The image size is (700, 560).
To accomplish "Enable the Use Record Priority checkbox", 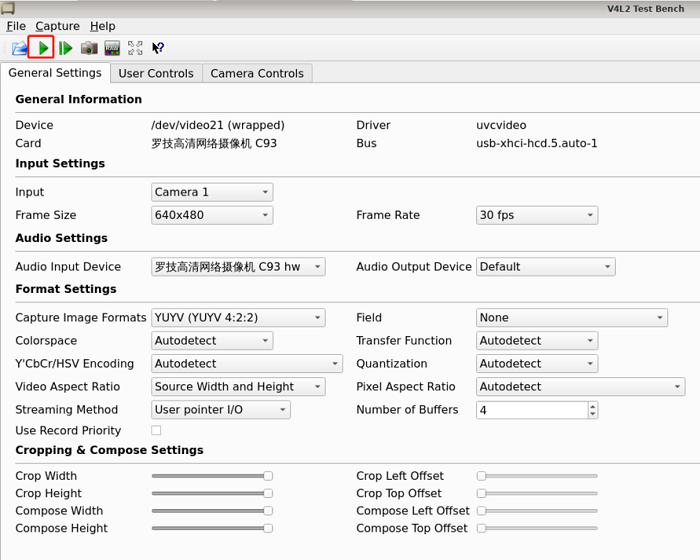I will pyautogui.click(x=155, y=431).
